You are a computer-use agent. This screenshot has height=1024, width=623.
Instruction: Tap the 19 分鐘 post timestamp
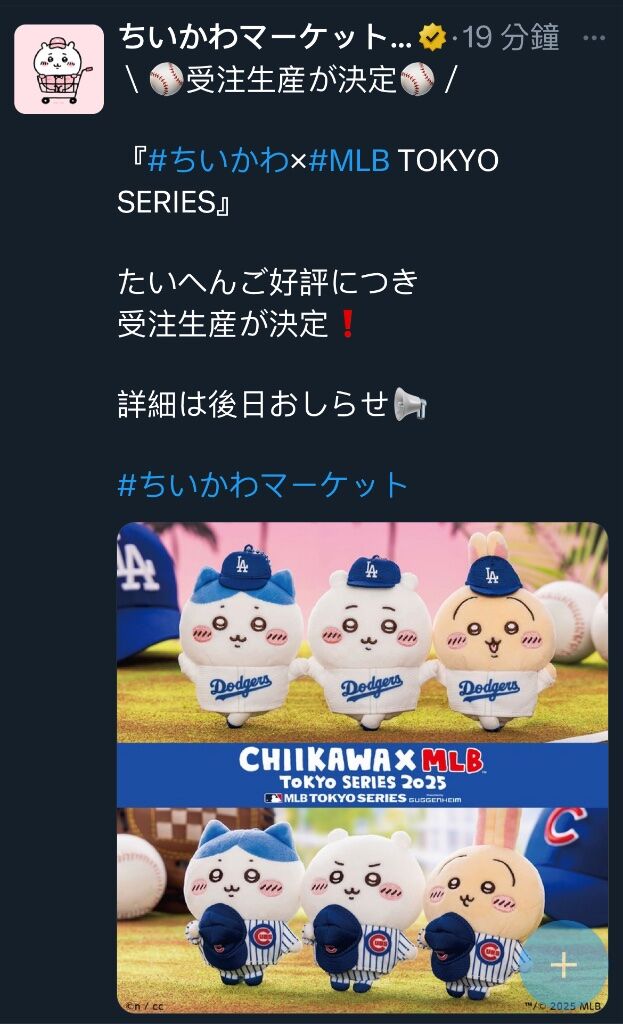pos(511,37)
